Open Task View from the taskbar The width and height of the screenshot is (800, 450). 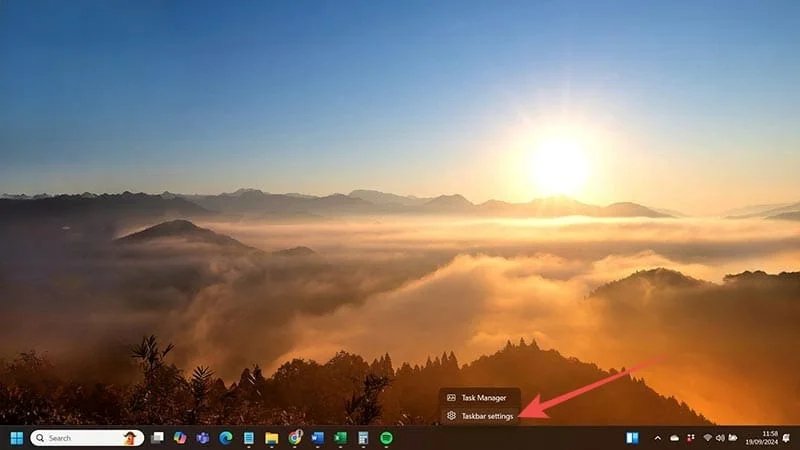158,438
